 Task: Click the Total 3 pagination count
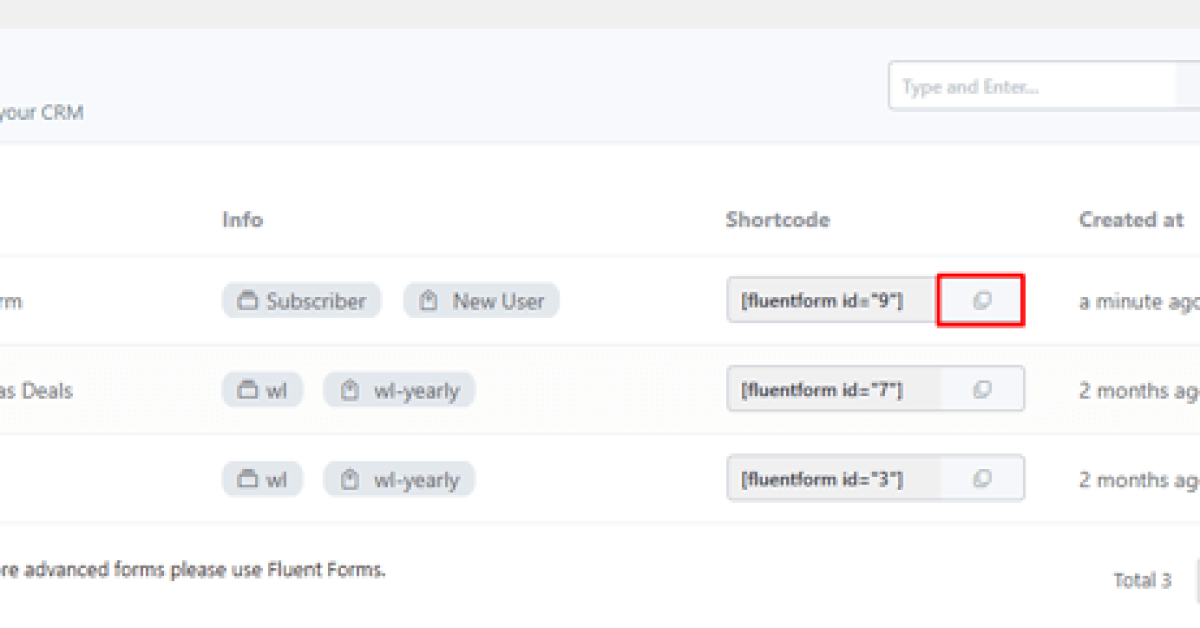1142,580
